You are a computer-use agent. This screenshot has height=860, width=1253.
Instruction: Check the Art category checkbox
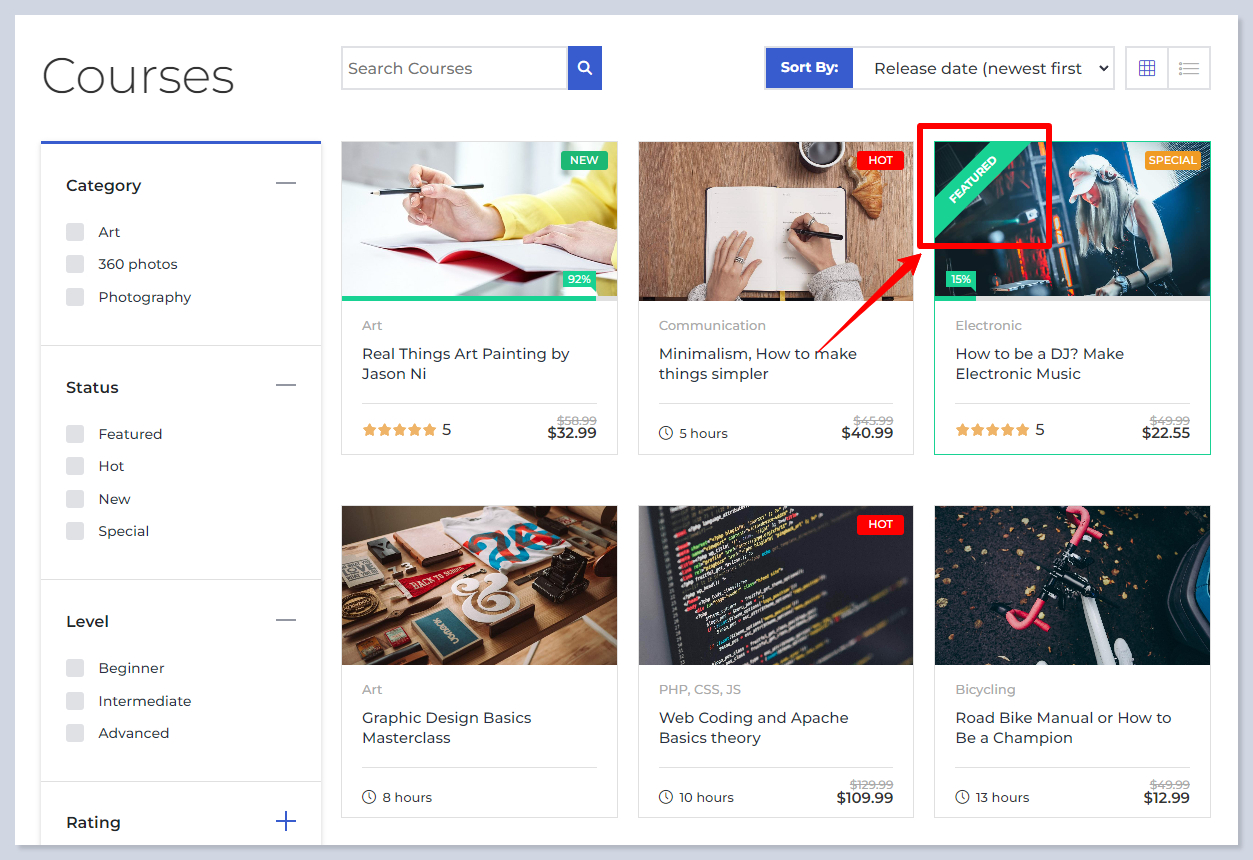pos(75,232)
